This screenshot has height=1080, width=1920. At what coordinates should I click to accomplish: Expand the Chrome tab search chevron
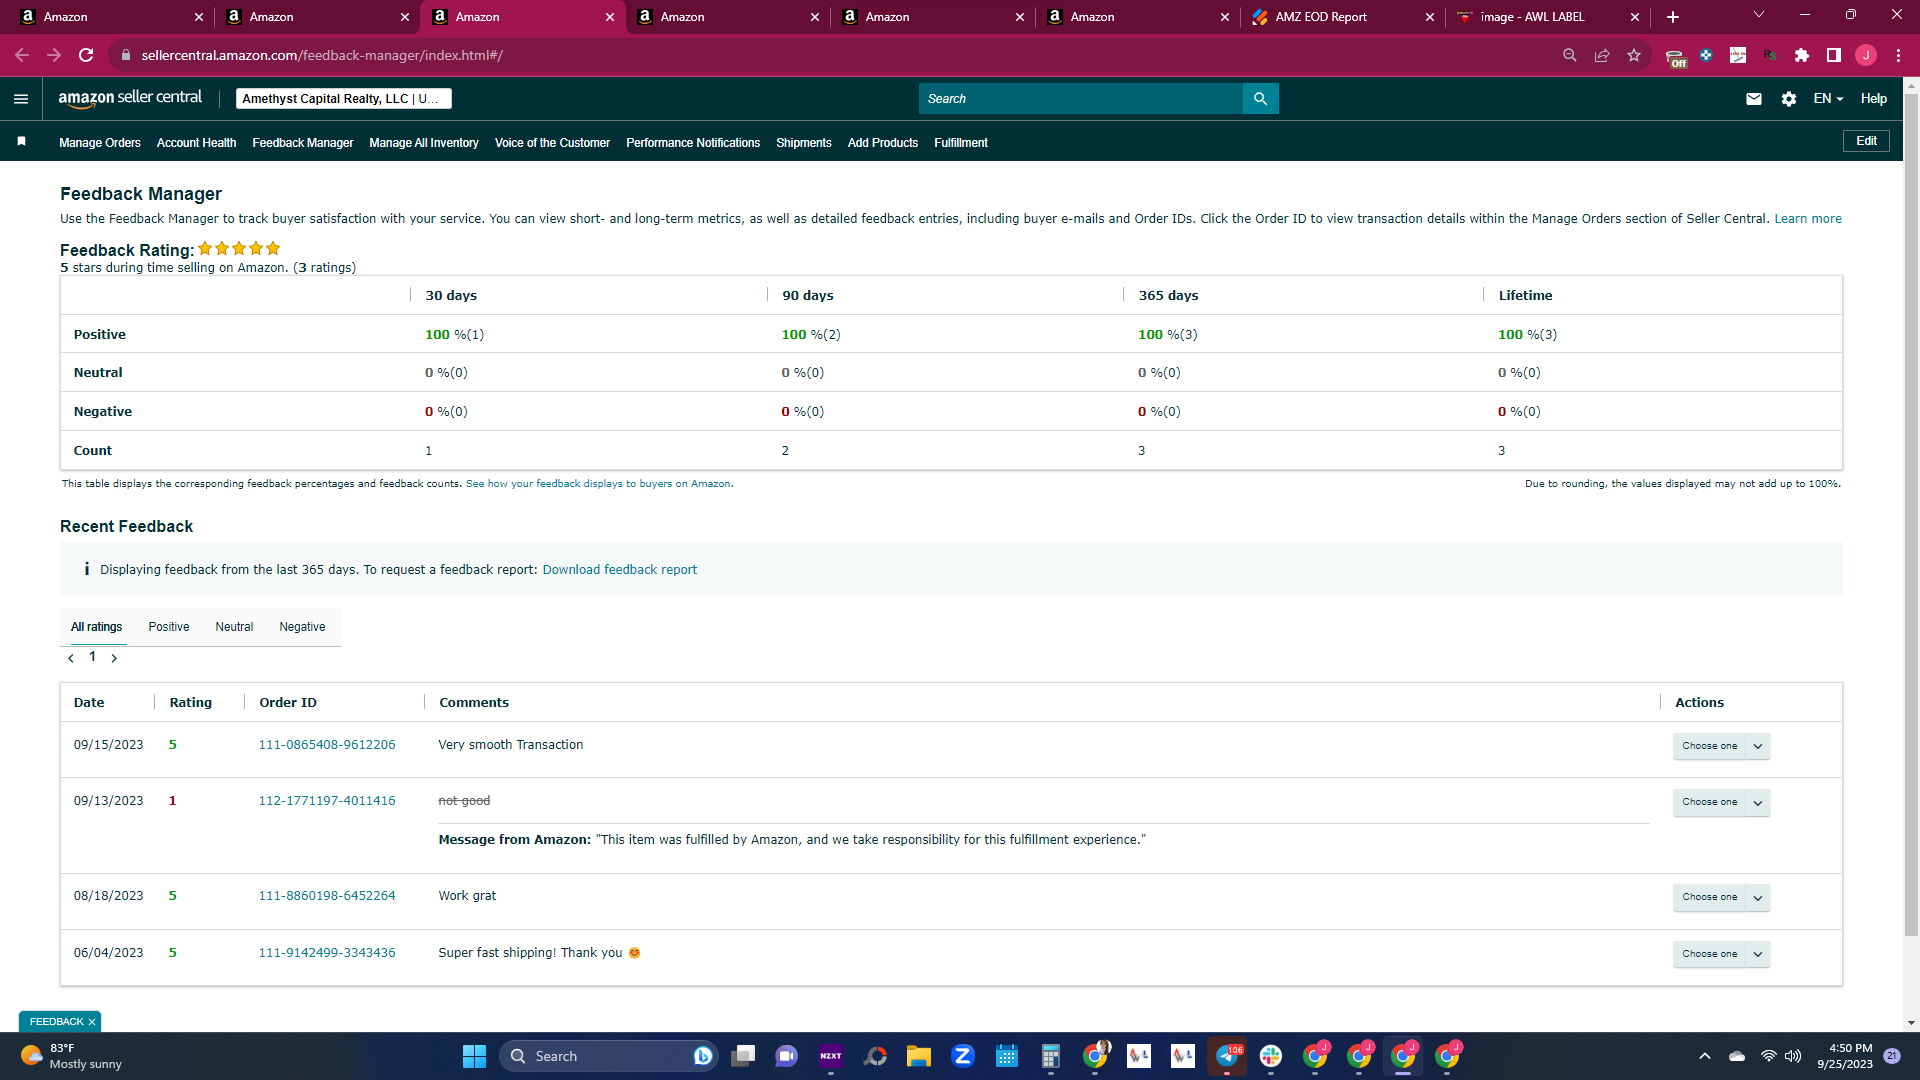1759,15
